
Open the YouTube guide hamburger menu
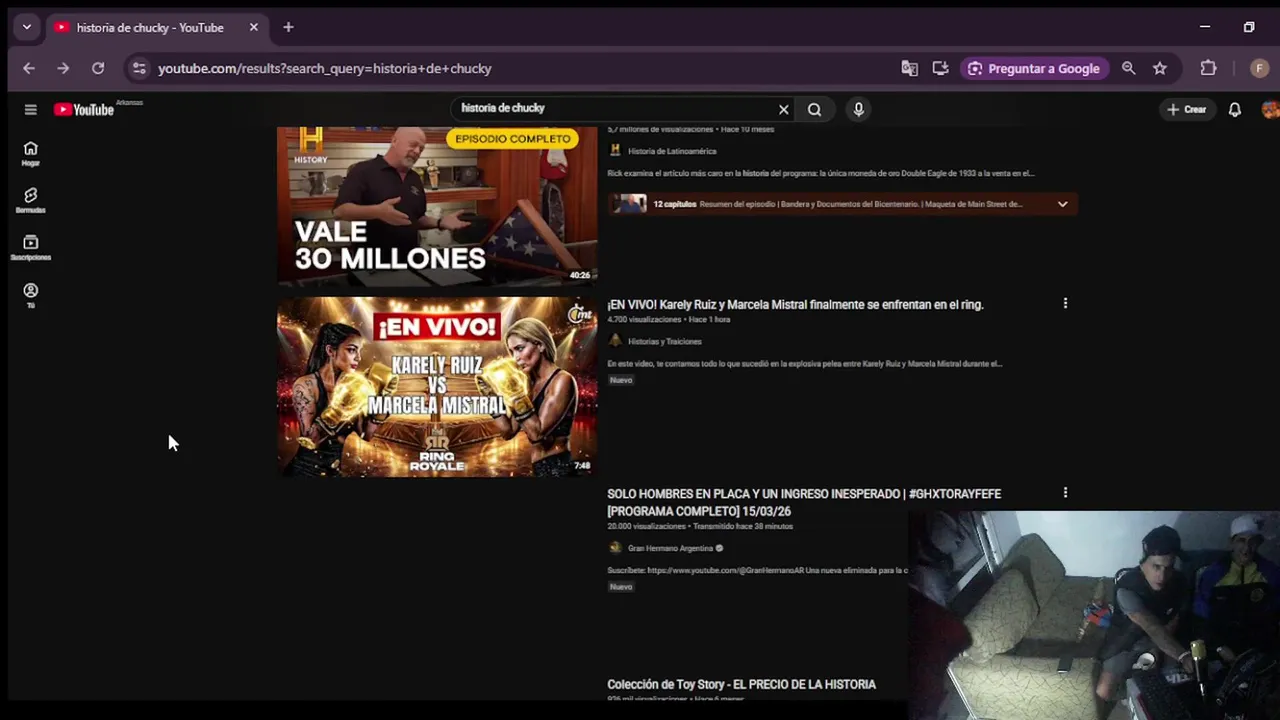click(x=30, y=110)
